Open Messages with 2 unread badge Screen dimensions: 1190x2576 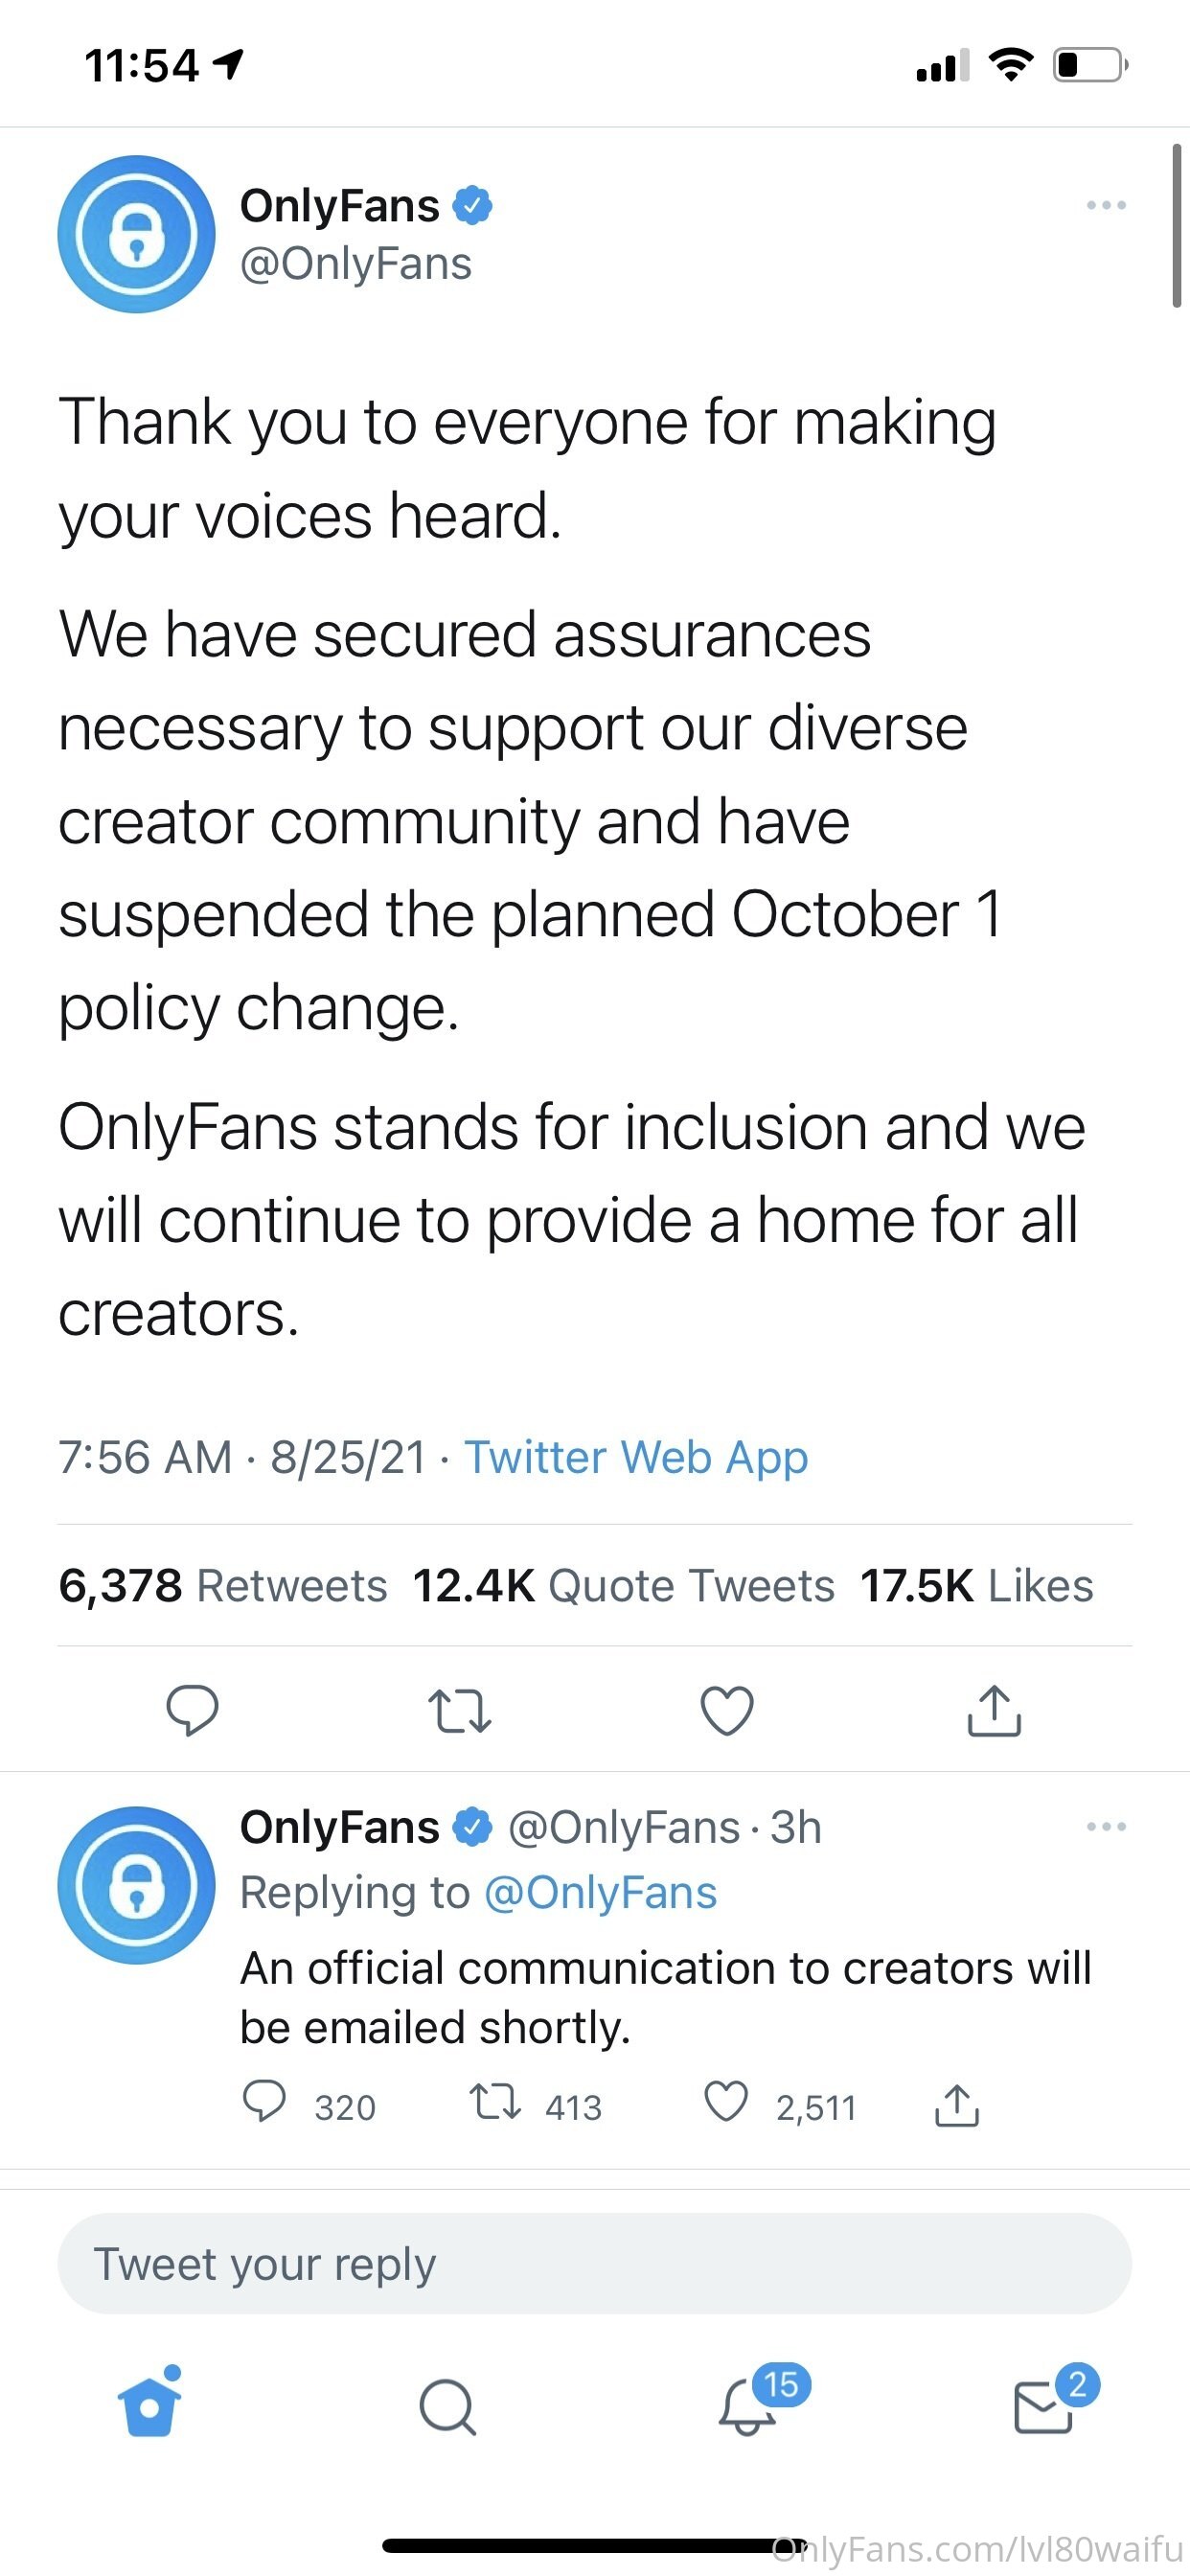pos(1043,2406)
